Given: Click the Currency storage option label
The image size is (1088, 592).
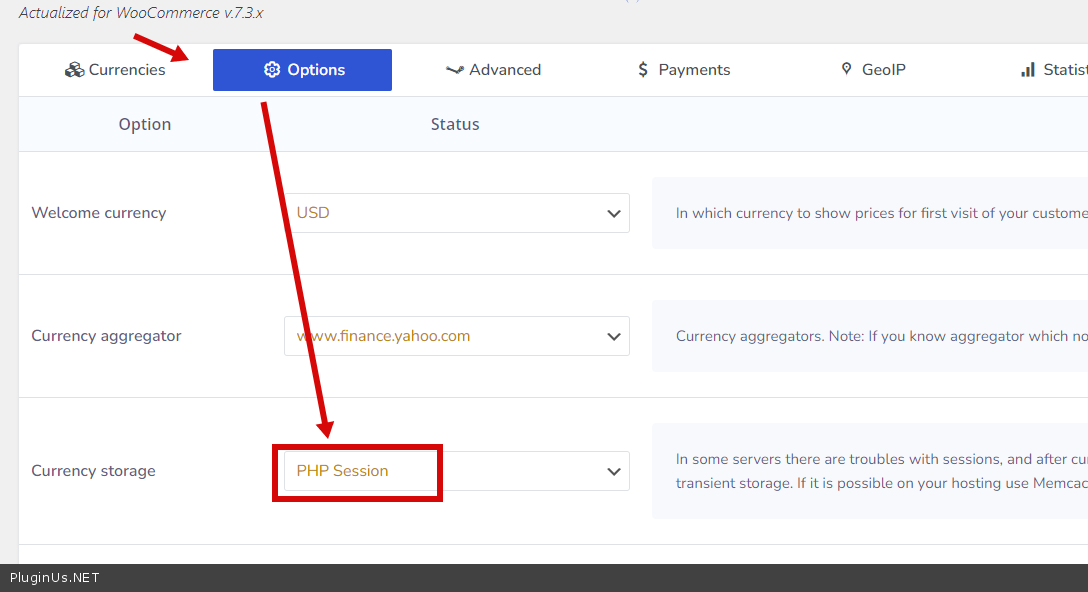Looking at the screenshot, I should point(93,471).
